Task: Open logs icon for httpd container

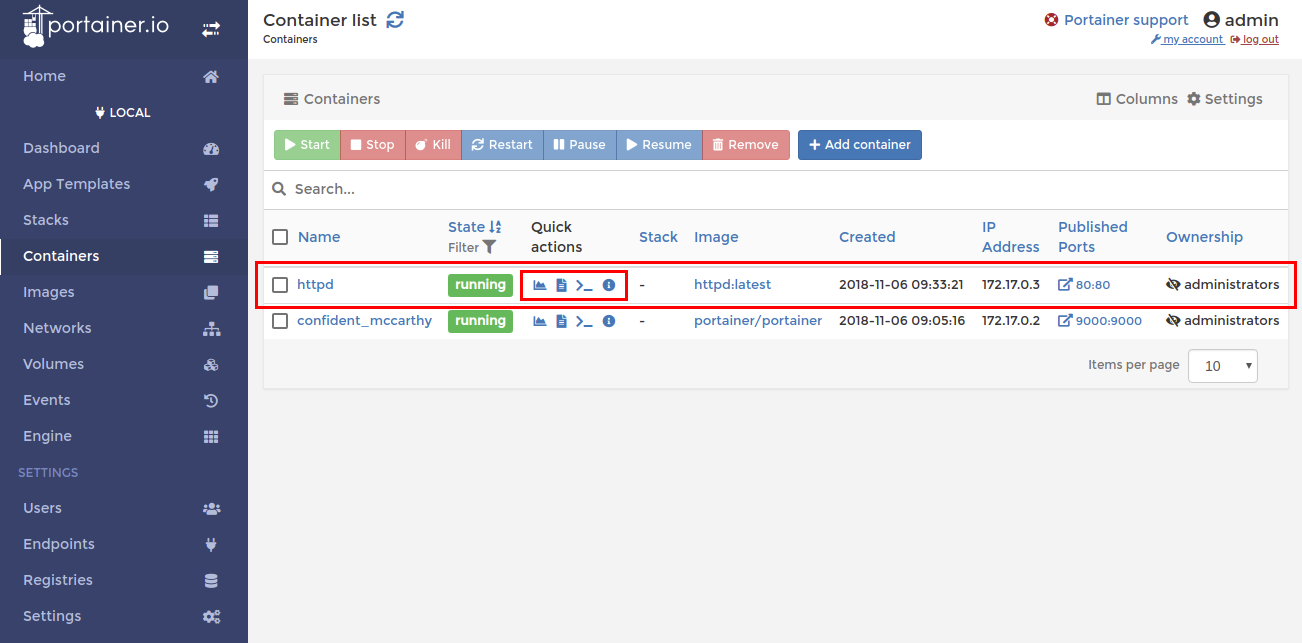Action: coord(561,285)
